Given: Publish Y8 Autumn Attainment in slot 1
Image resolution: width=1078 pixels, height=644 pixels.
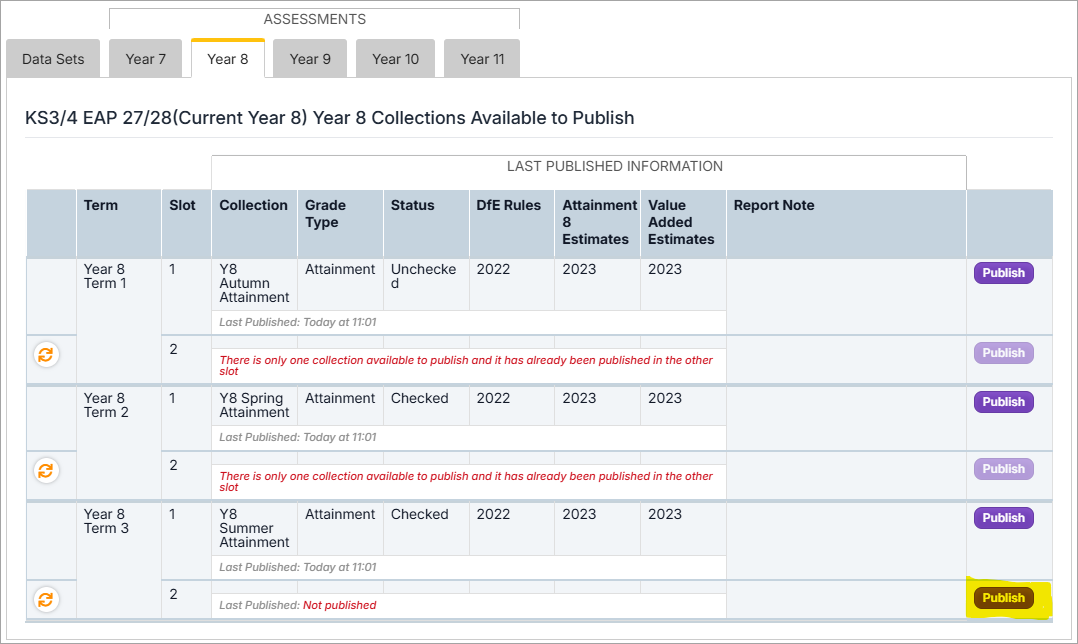Looking at the screenshot, I should tap(1003, 273).
